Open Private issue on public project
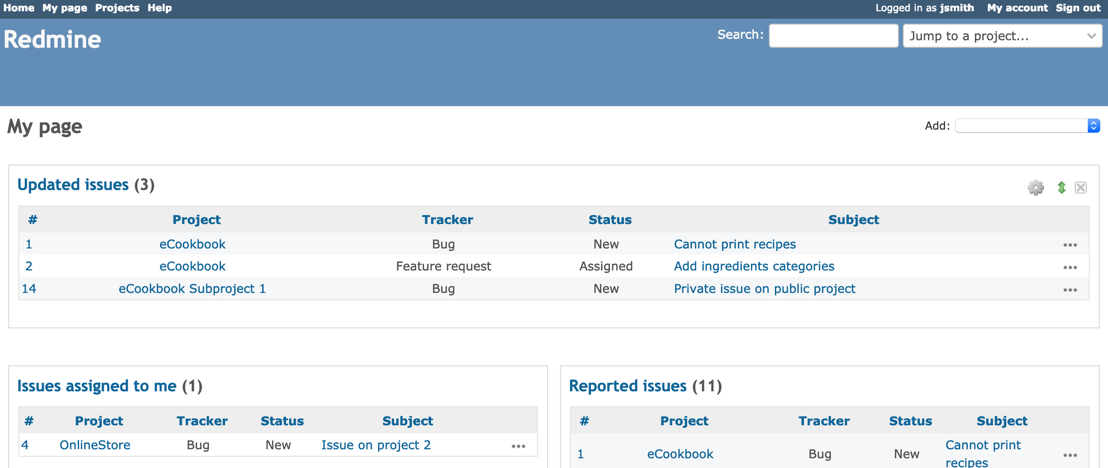The height and width of the screenshot is (468, 1108). point(765,288)
